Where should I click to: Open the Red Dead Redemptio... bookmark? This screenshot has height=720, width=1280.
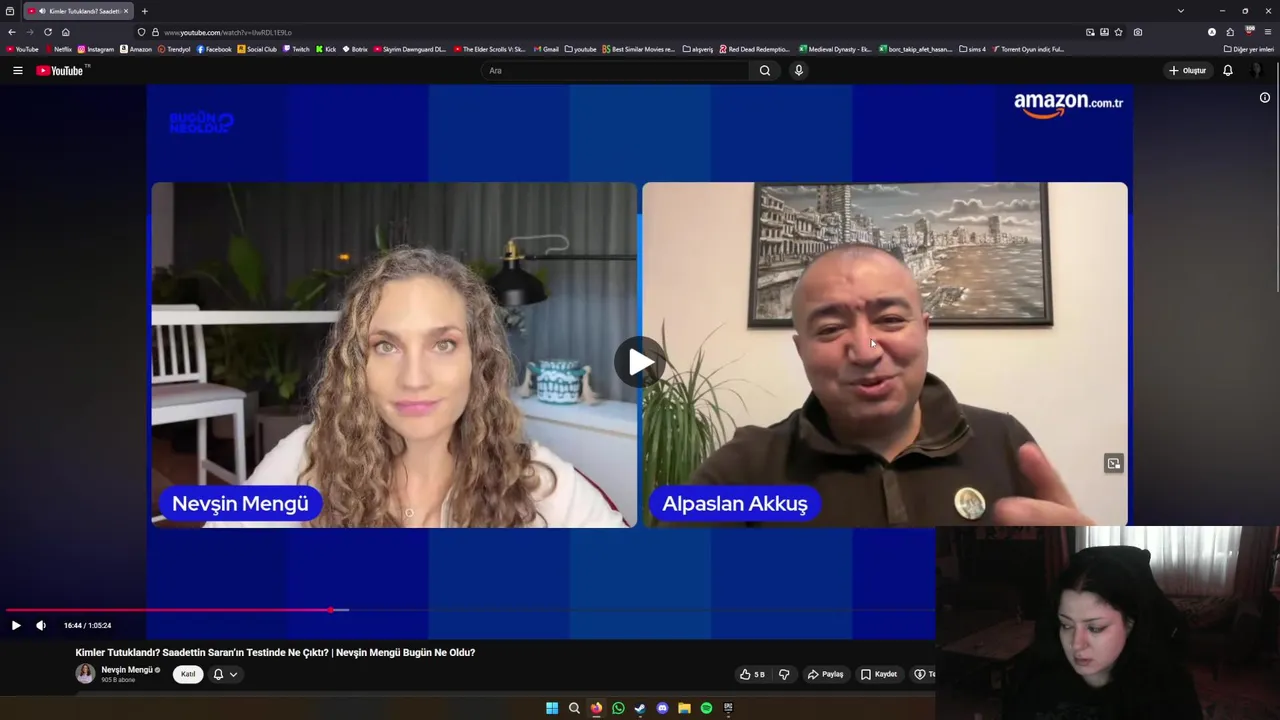(x=754, y=49)
